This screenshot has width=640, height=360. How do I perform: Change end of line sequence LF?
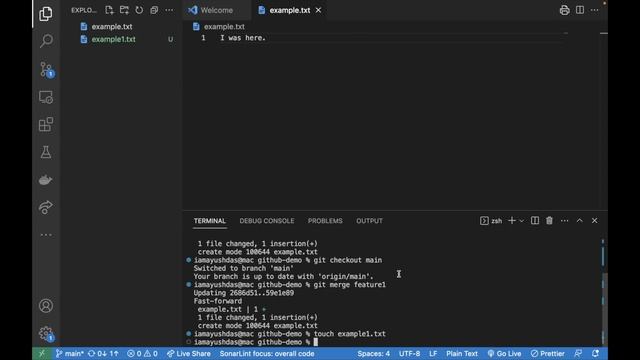[x=433, y=353]
